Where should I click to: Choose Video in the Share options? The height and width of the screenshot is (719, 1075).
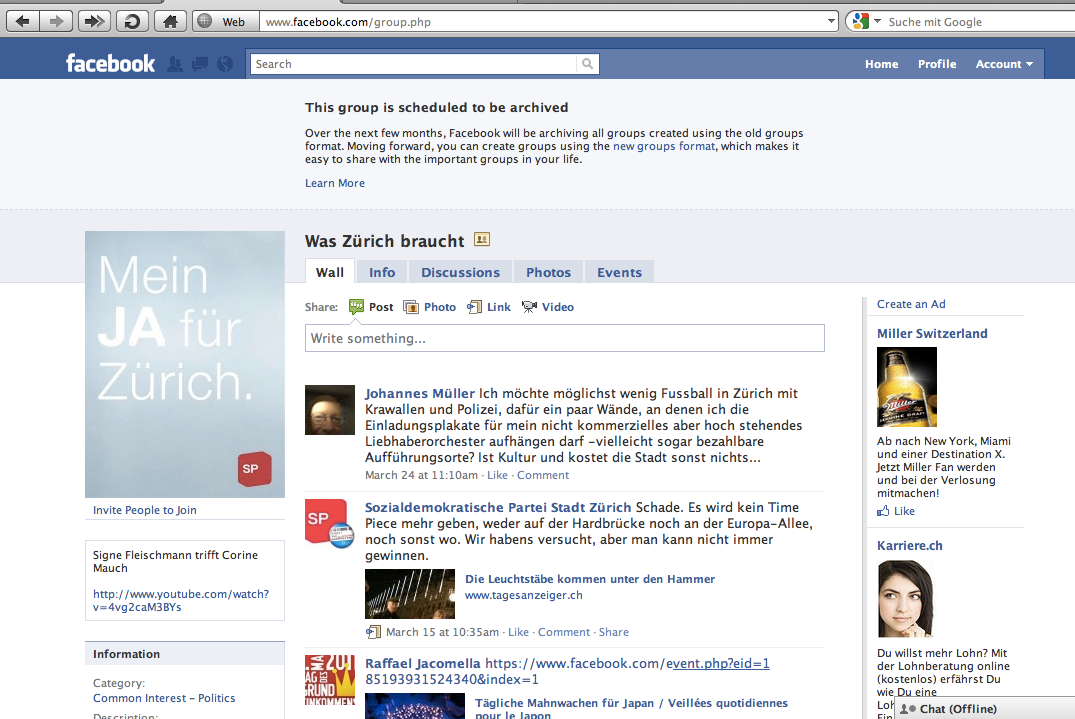(x=548, y=307)
